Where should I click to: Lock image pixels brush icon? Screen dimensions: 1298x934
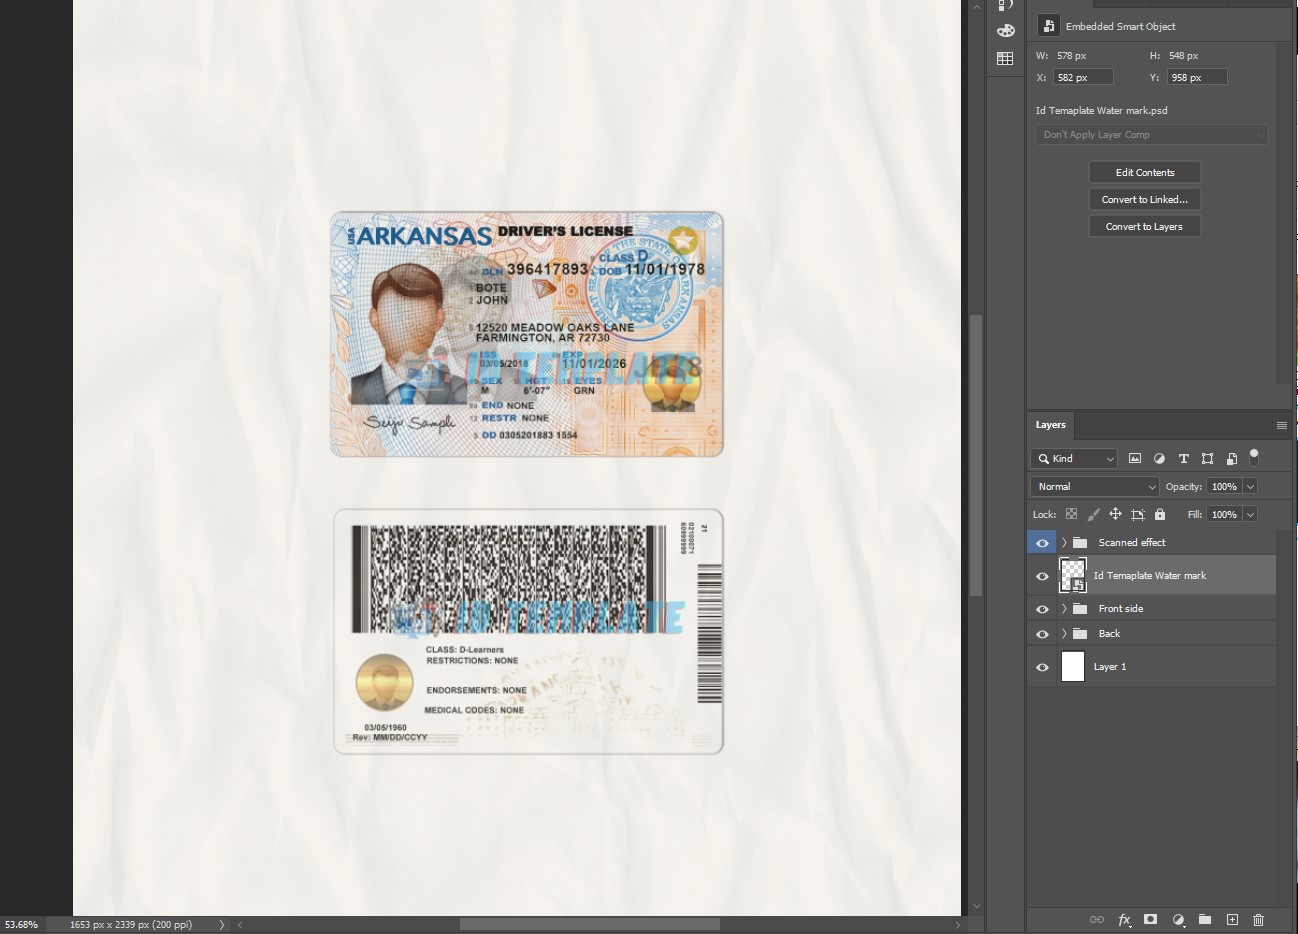click(1093, 514)
